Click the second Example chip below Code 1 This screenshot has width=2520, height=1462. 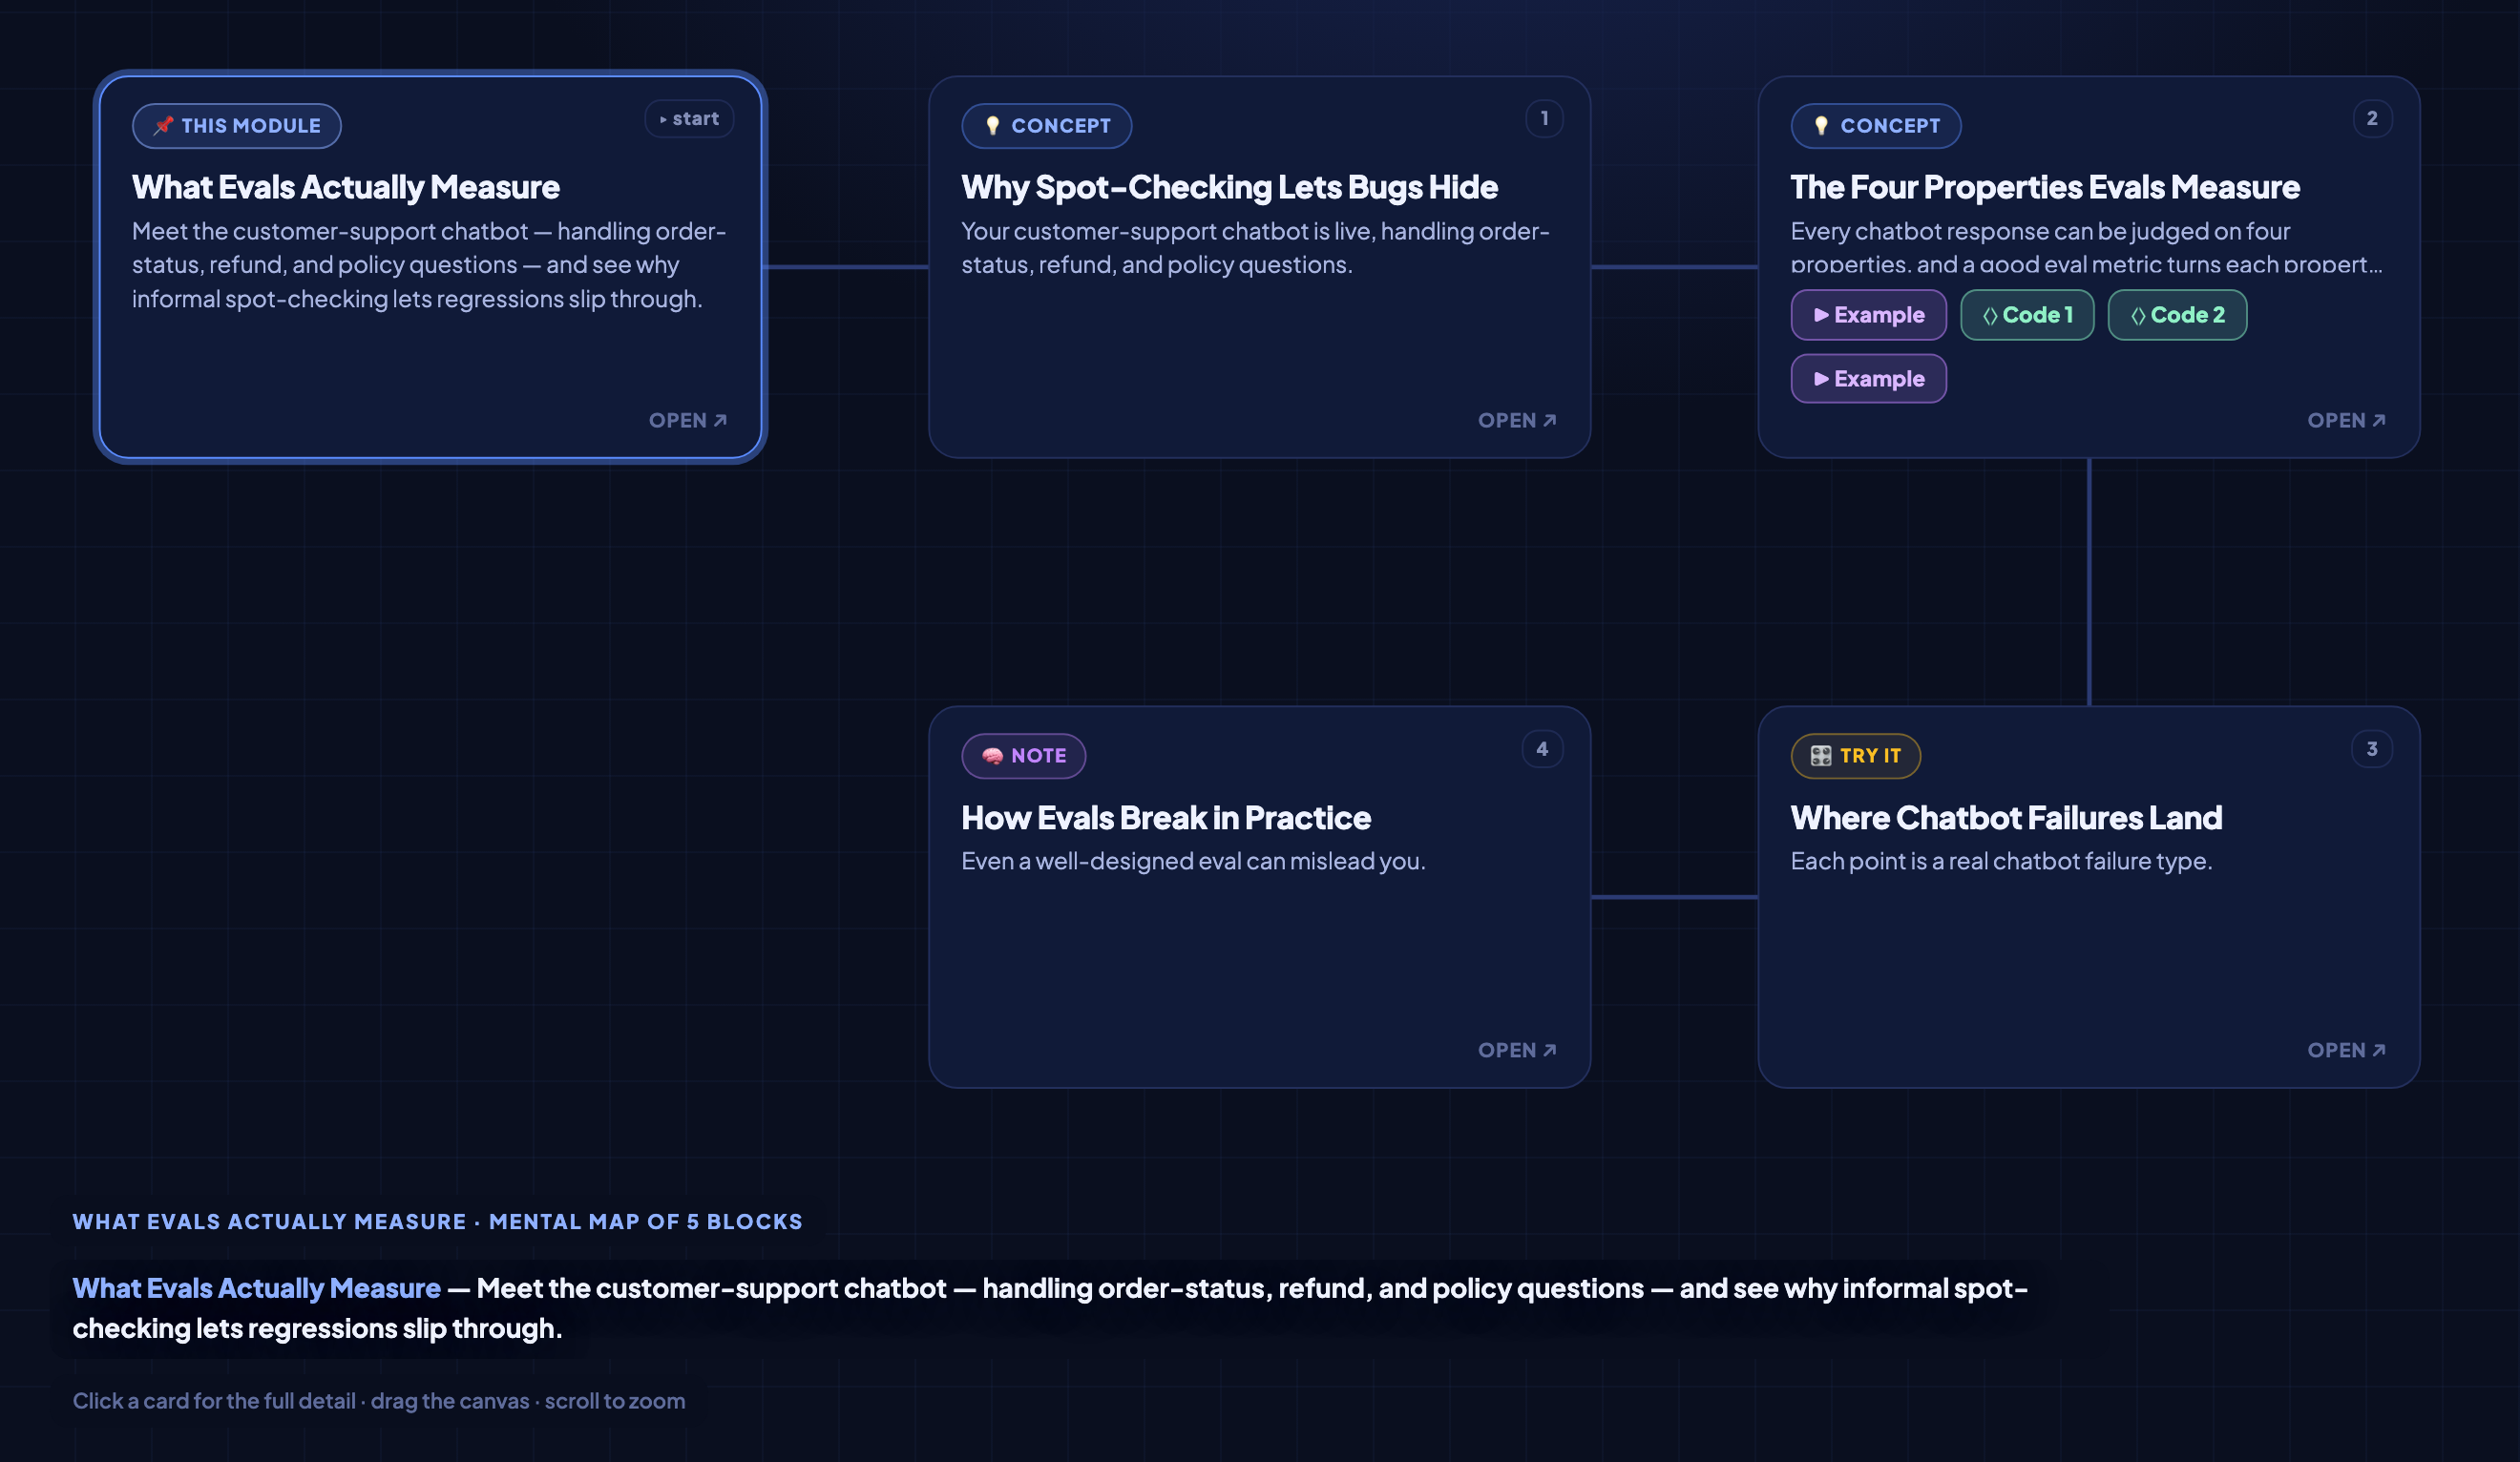(x=1868, y=379)
